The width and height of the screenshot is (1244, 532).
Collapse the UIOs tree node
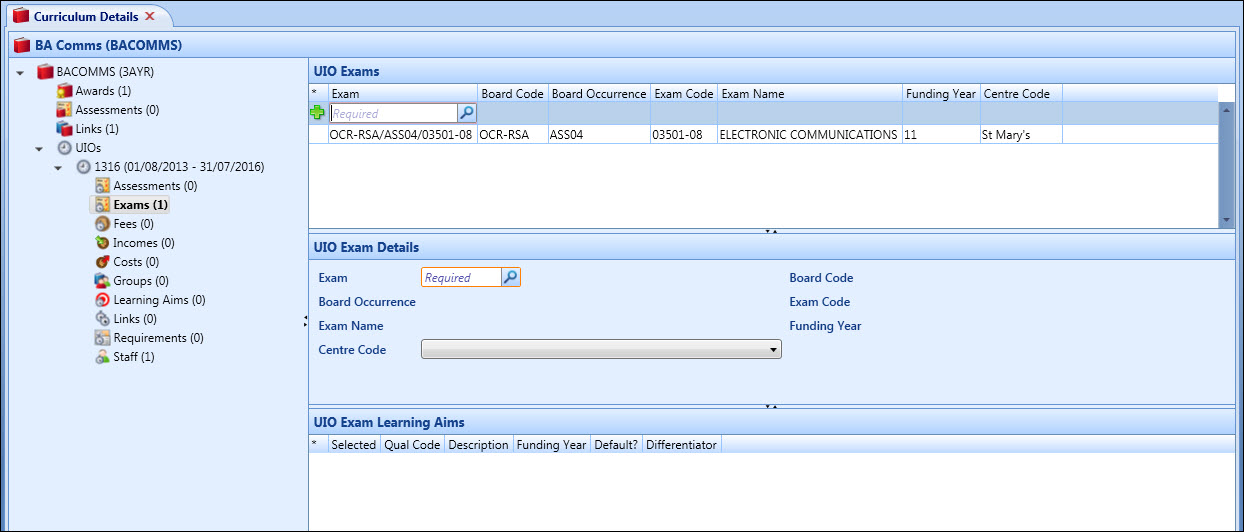coord(39,149)
